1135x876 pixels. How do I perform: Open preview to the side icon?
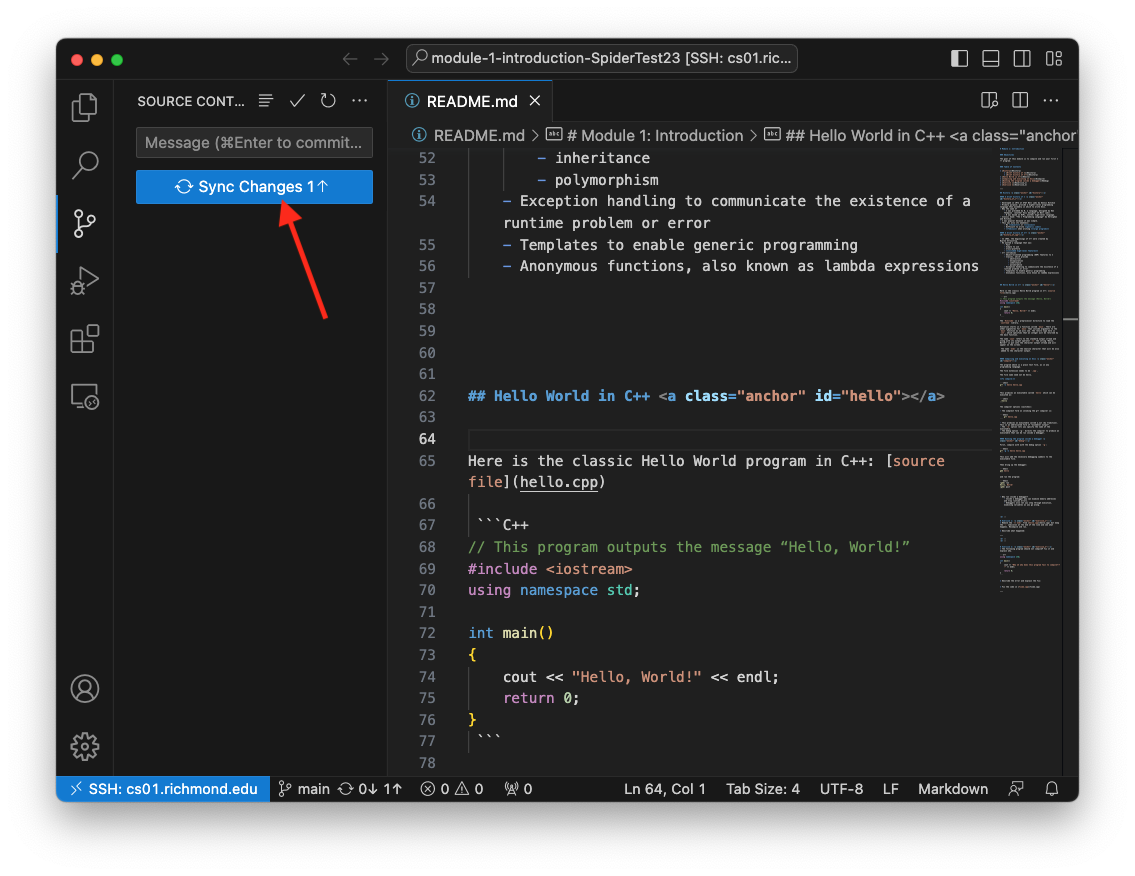pos(989,101)
